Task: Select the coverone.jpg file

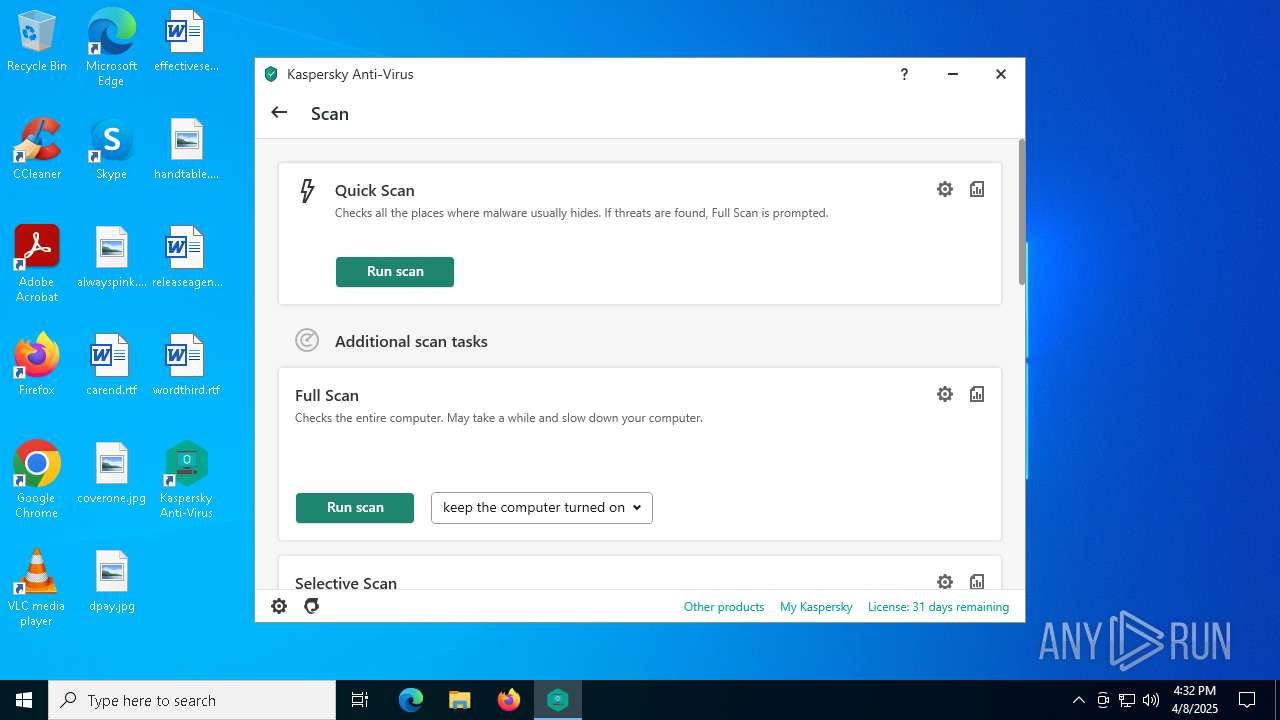Action: click(x=111, y=473)
